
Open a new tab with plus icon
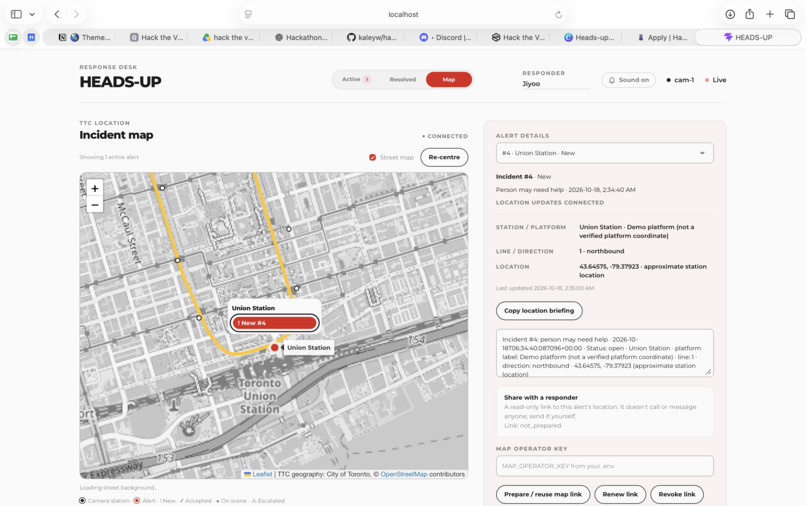(770, 14)
